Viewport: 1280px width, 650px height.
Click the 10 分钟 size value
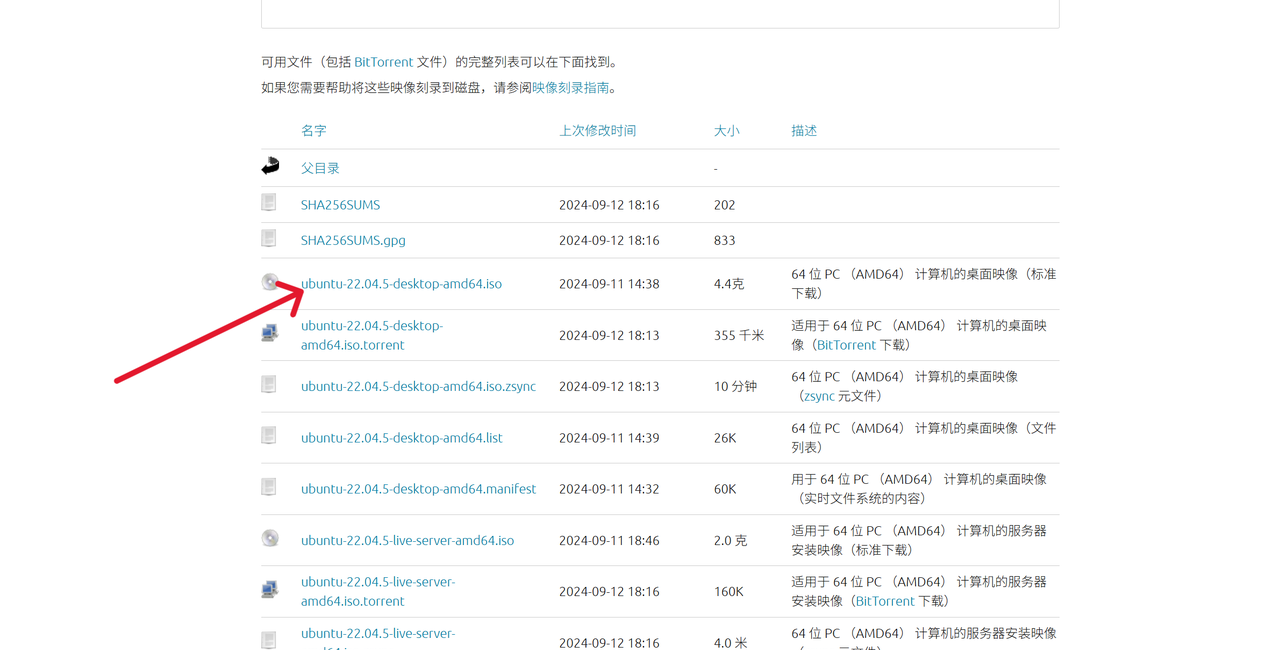(x=736, y=386)
